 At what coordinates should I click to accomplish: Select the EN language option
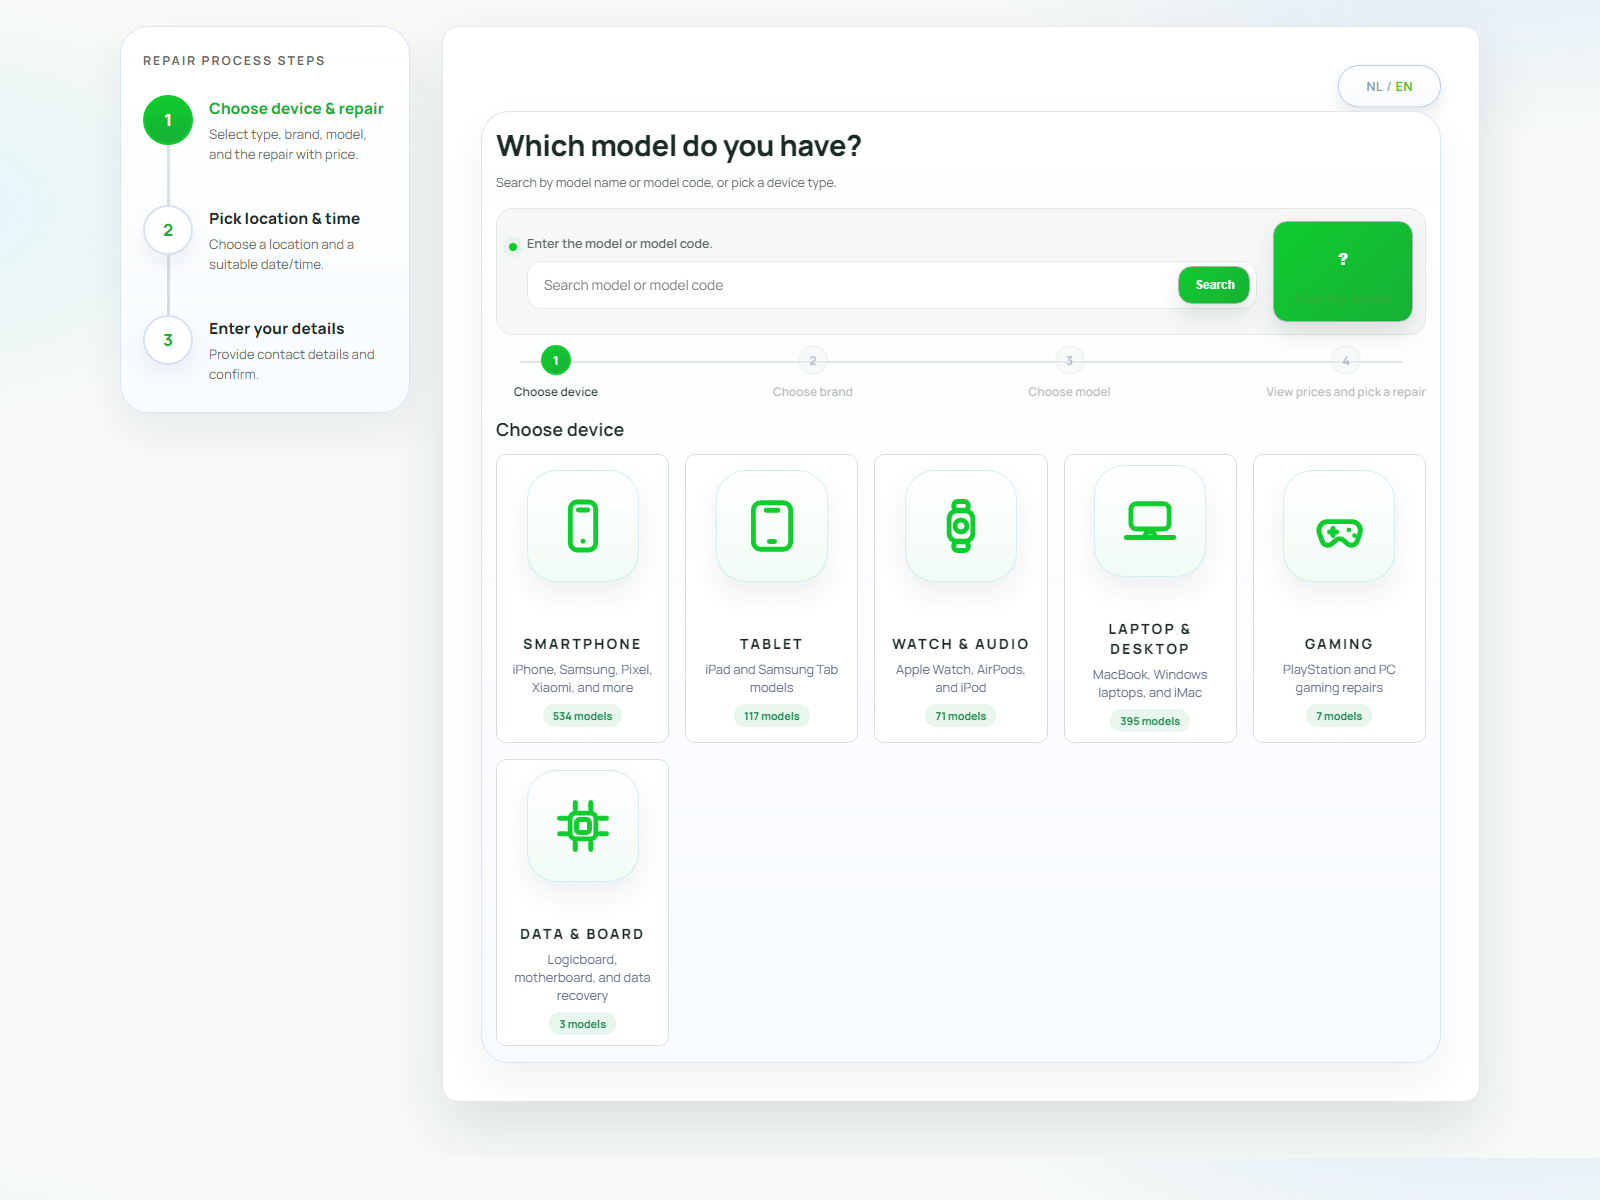(1404, 86)
